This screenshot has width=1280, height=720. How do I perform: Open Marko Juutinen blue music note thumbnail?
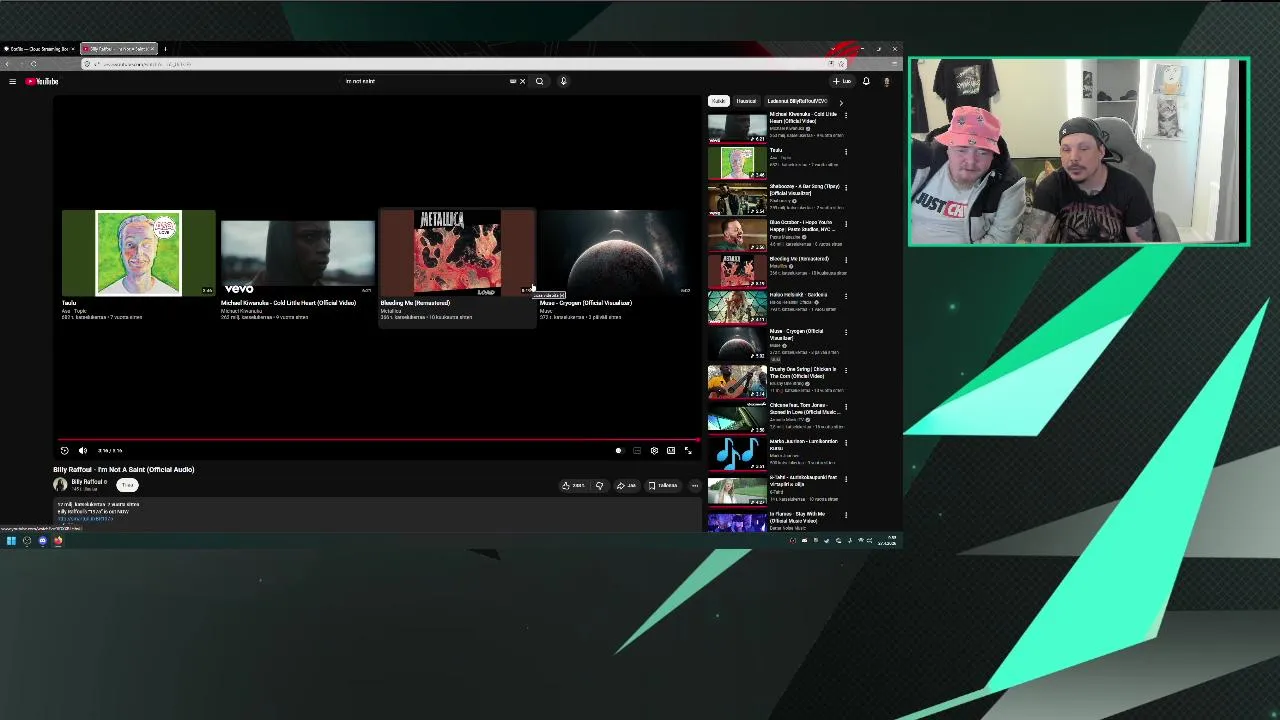(737, 453)
